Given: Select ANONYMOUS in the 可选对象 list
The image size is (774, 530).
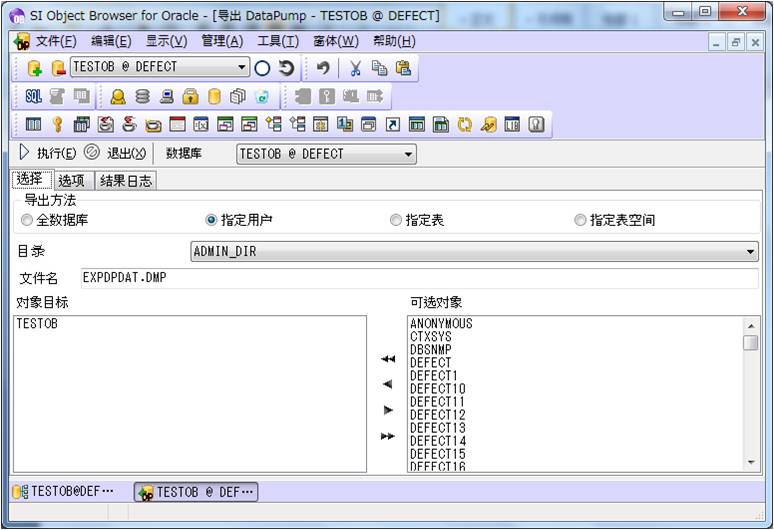Looking at the screenshot, I should click(441, 323).
